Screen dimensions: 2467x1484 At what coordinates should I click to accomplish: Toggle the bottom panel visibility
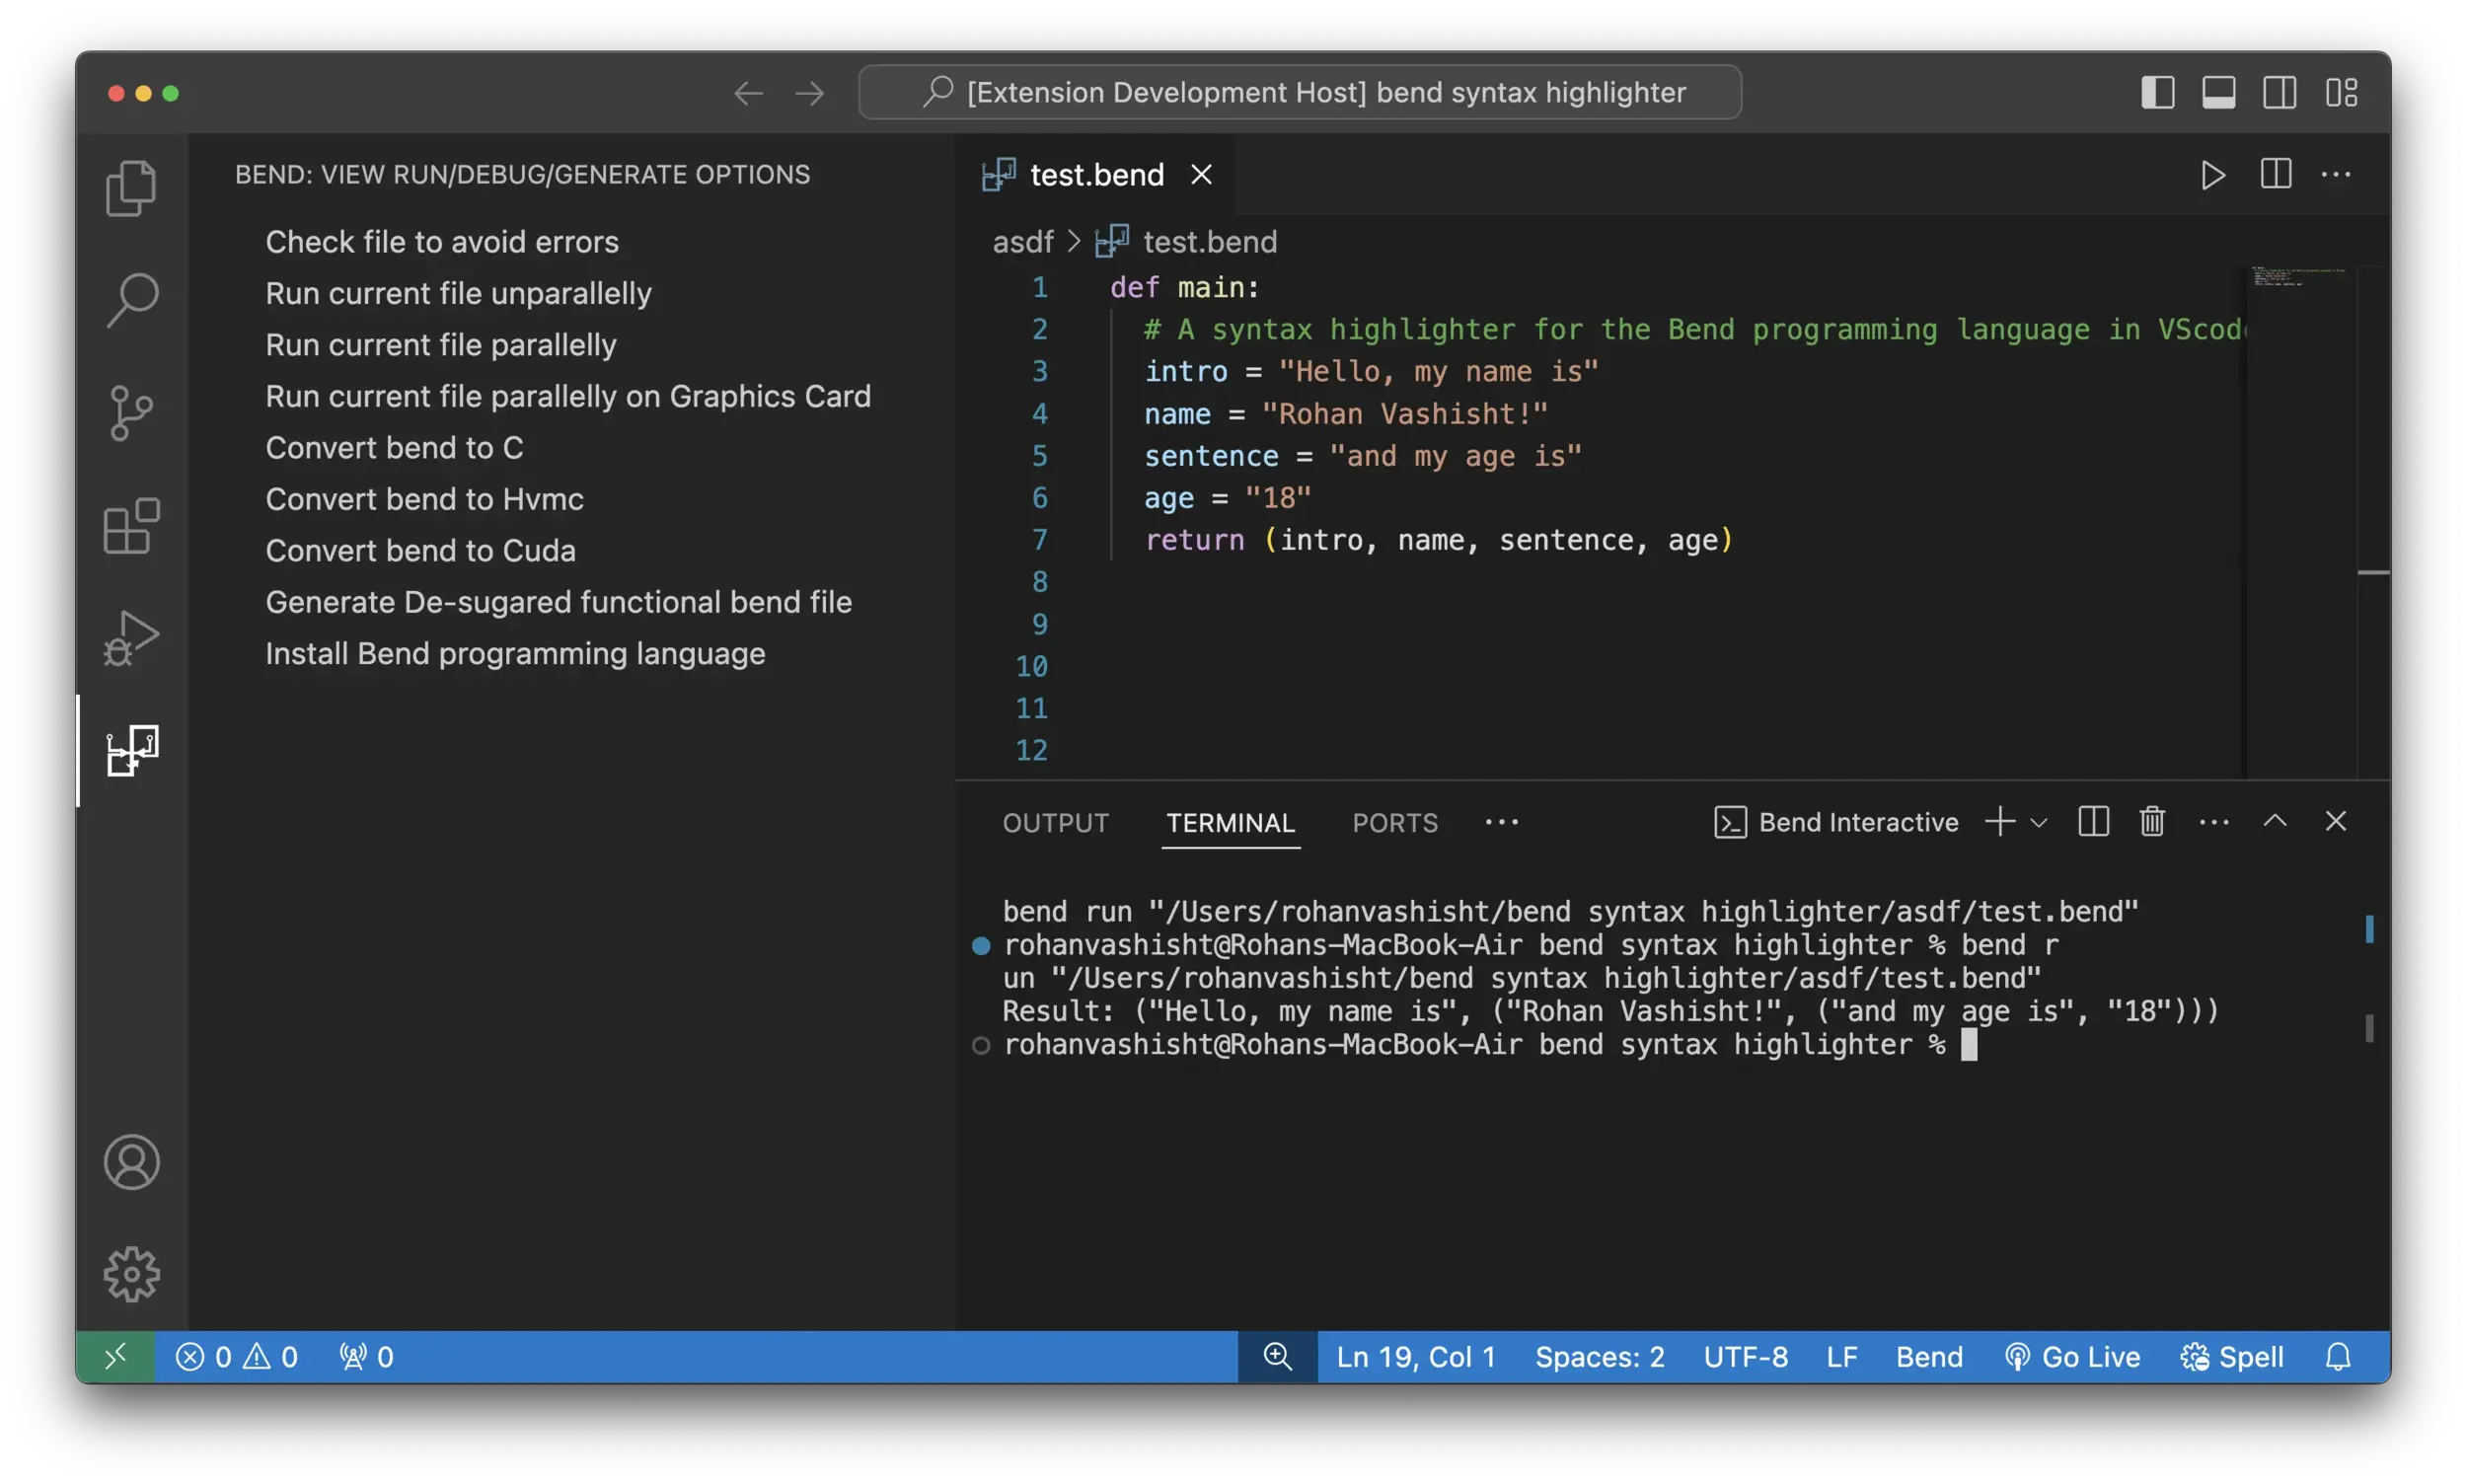click(x=2218, y=93)
